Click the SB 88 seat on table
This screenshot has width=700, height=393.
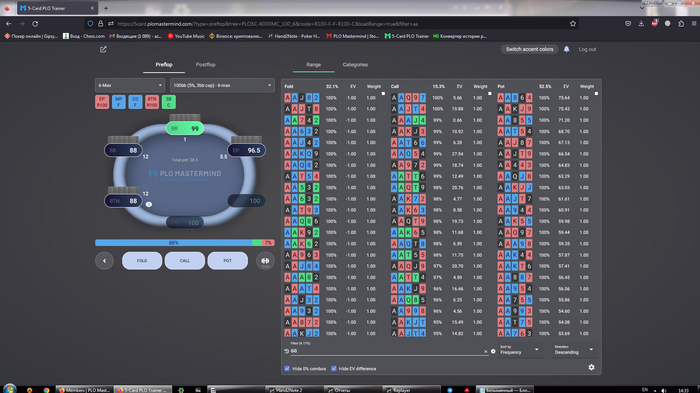(x=123, y=151)
